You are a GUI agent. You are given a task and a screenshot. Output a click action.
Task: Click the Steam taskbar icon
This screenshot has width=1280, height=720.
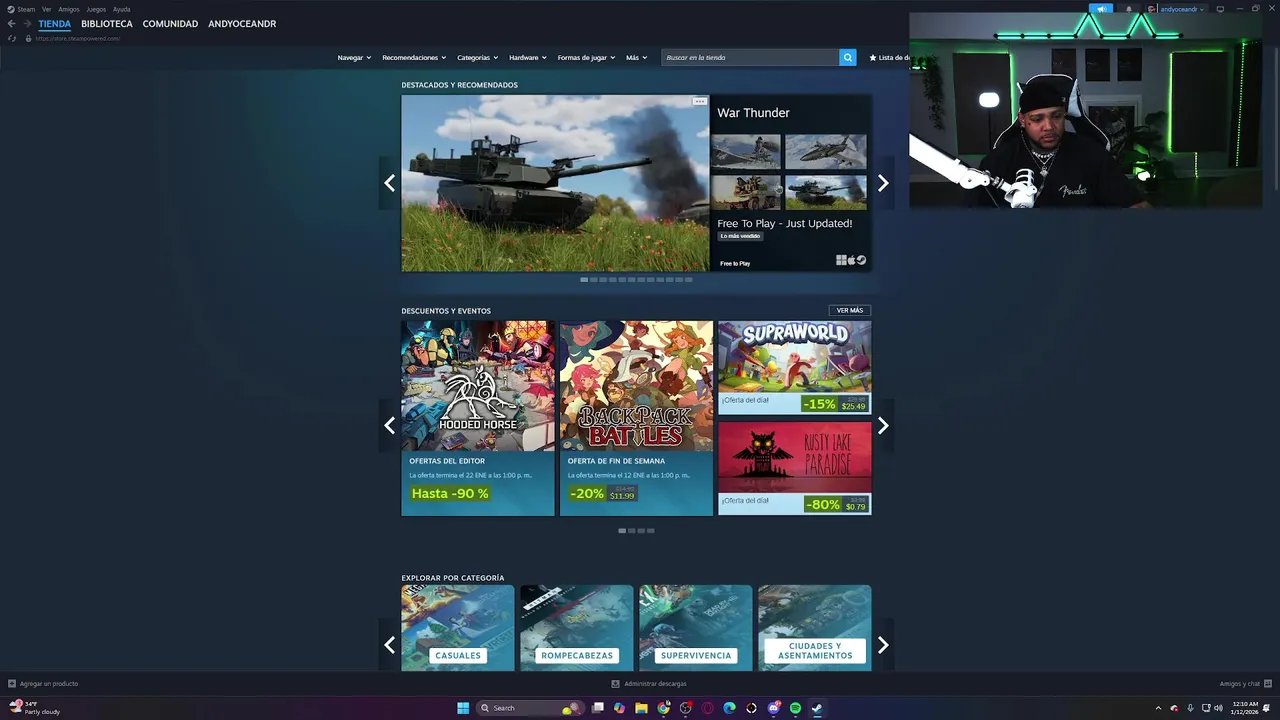817,708
